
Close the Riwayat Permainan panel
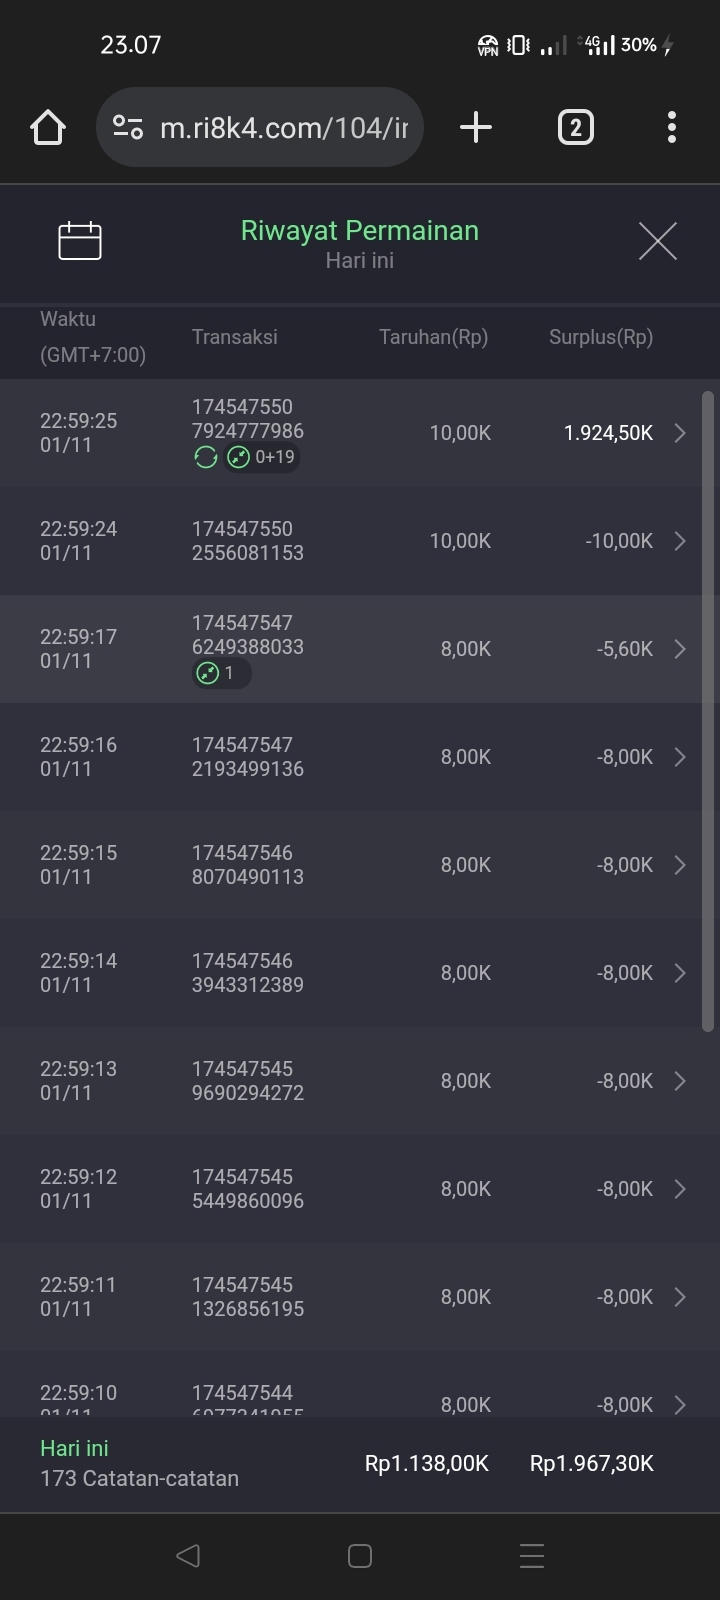[657, 241]
